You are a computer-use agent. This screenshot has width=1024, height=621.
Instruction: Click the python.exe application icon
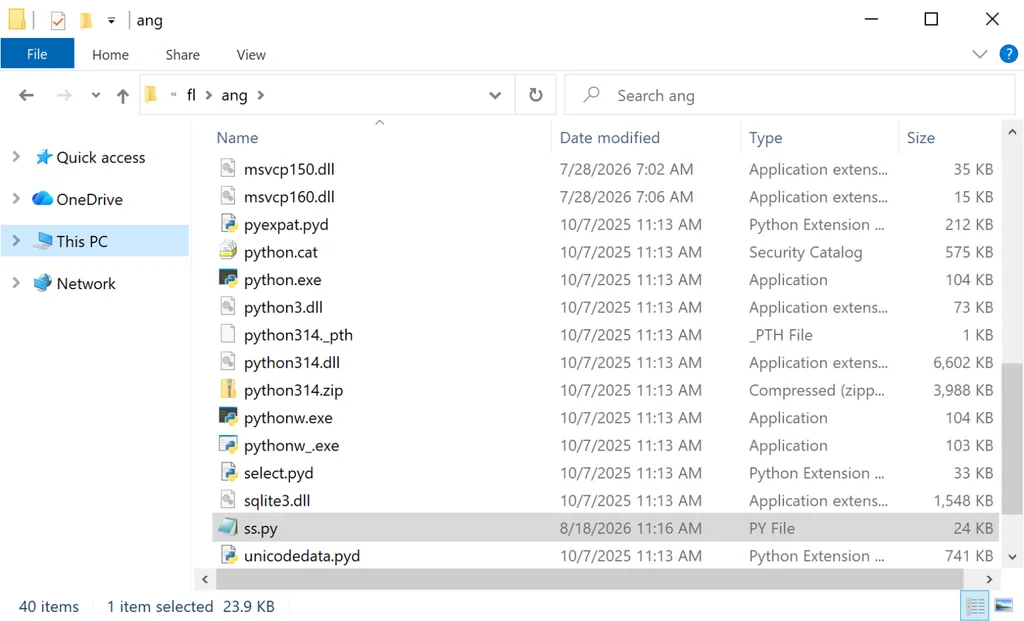click(x=227, y=279)
